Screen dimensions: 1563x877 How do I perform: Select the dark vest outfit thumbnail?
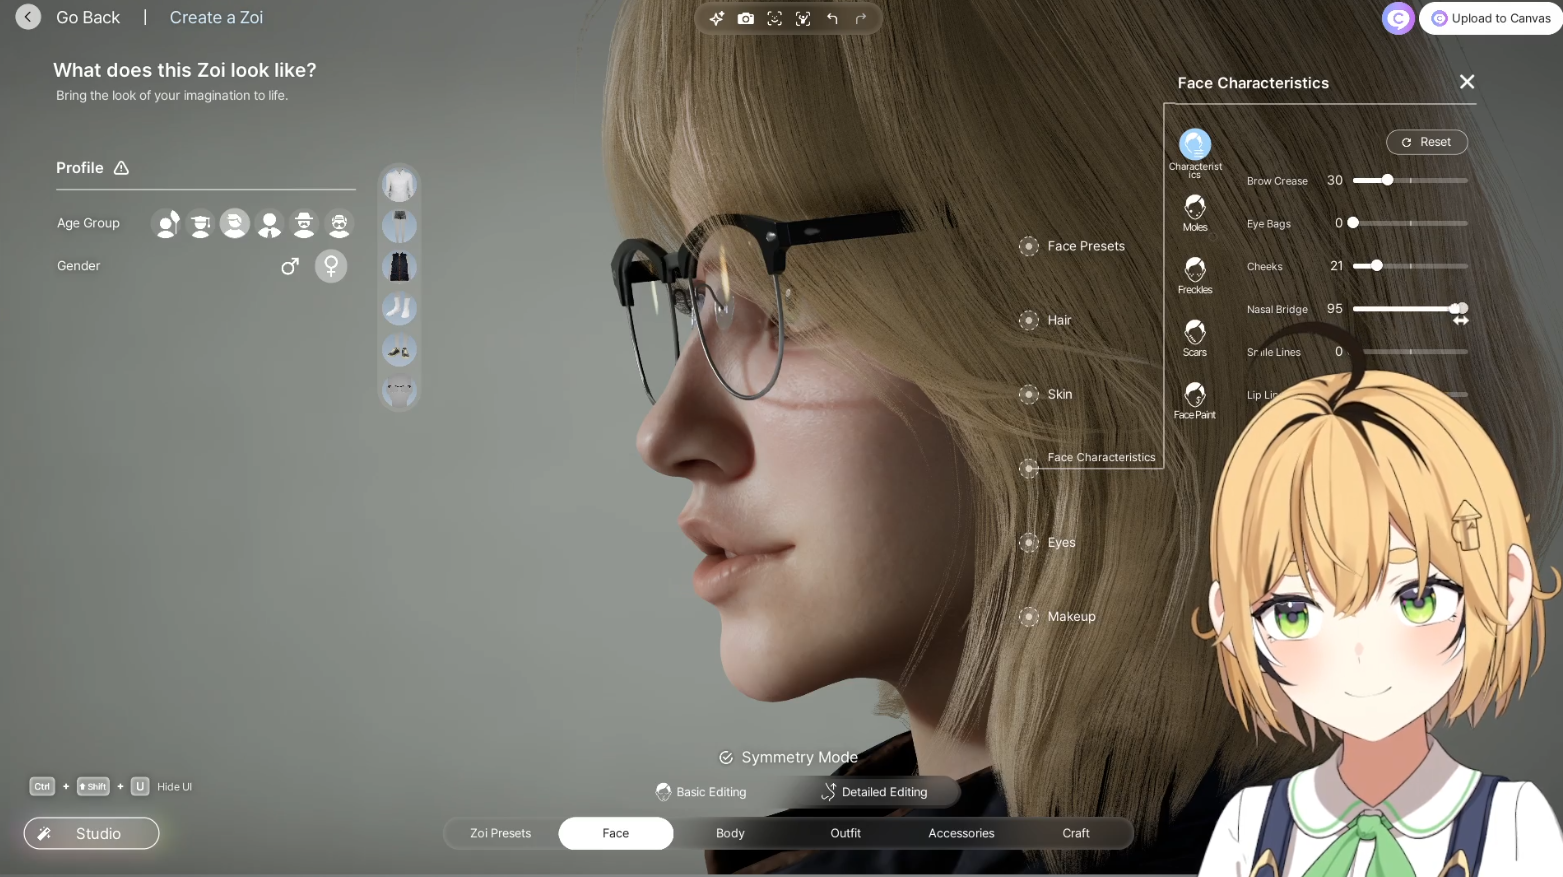[x=399, y=267]
